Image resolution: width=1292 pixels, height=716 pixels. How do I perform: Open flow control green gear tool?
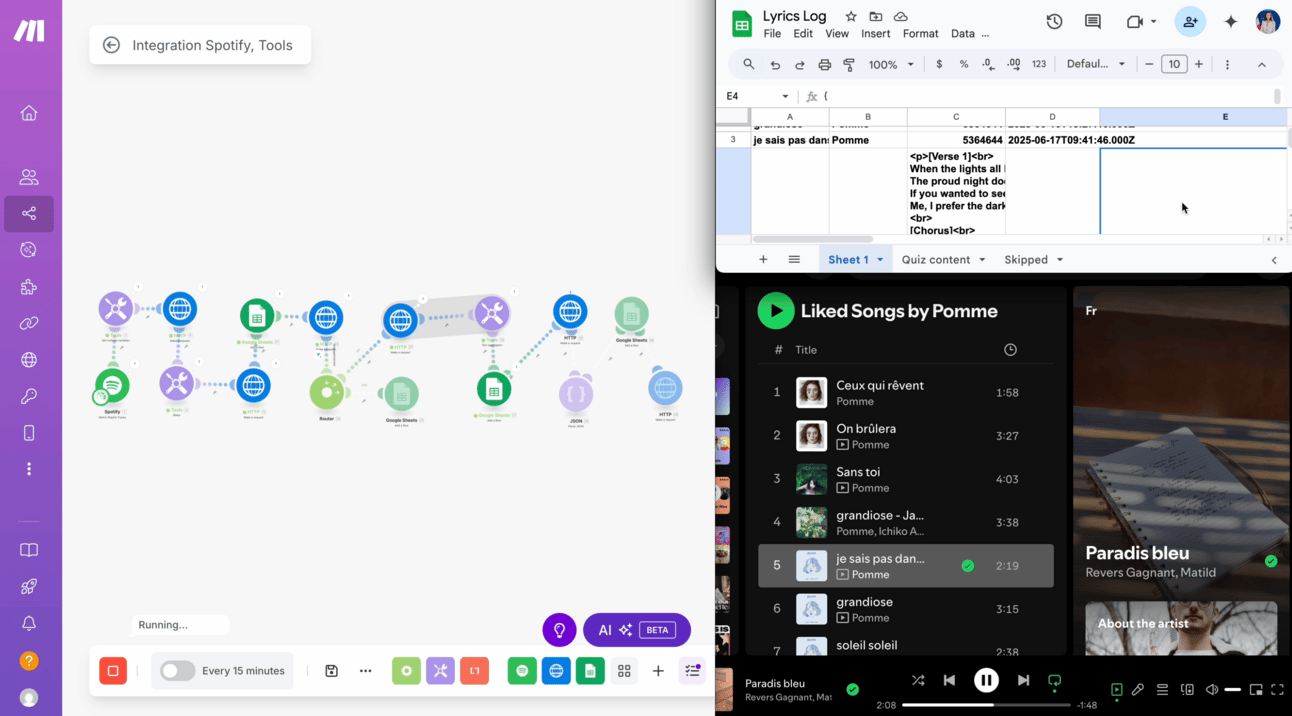coord(406,671)
